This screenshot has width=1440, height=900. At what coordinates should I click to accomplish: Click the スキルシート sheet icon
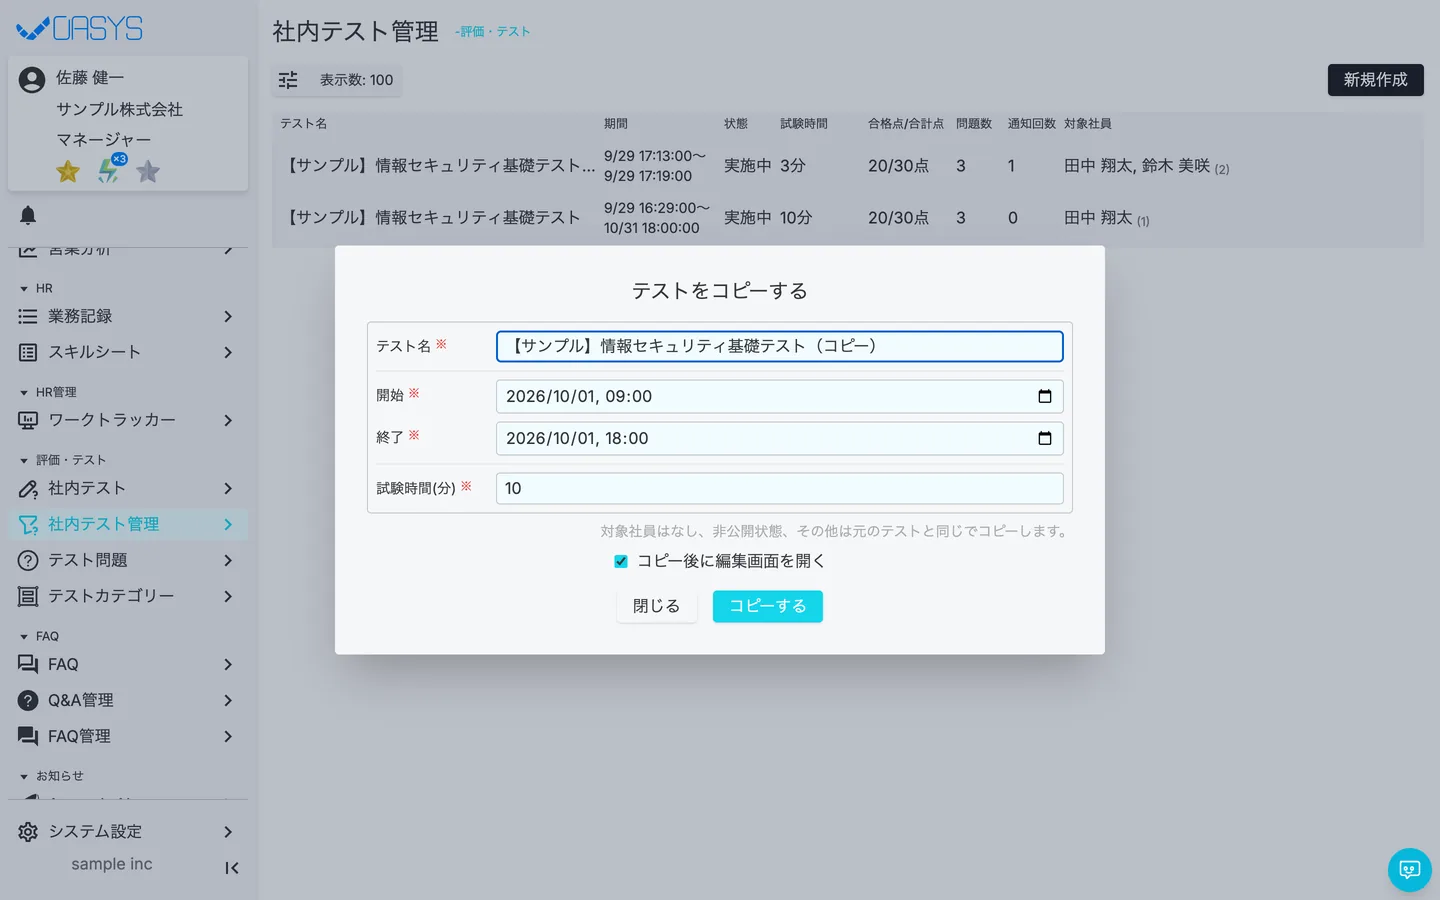pos(28,352)
